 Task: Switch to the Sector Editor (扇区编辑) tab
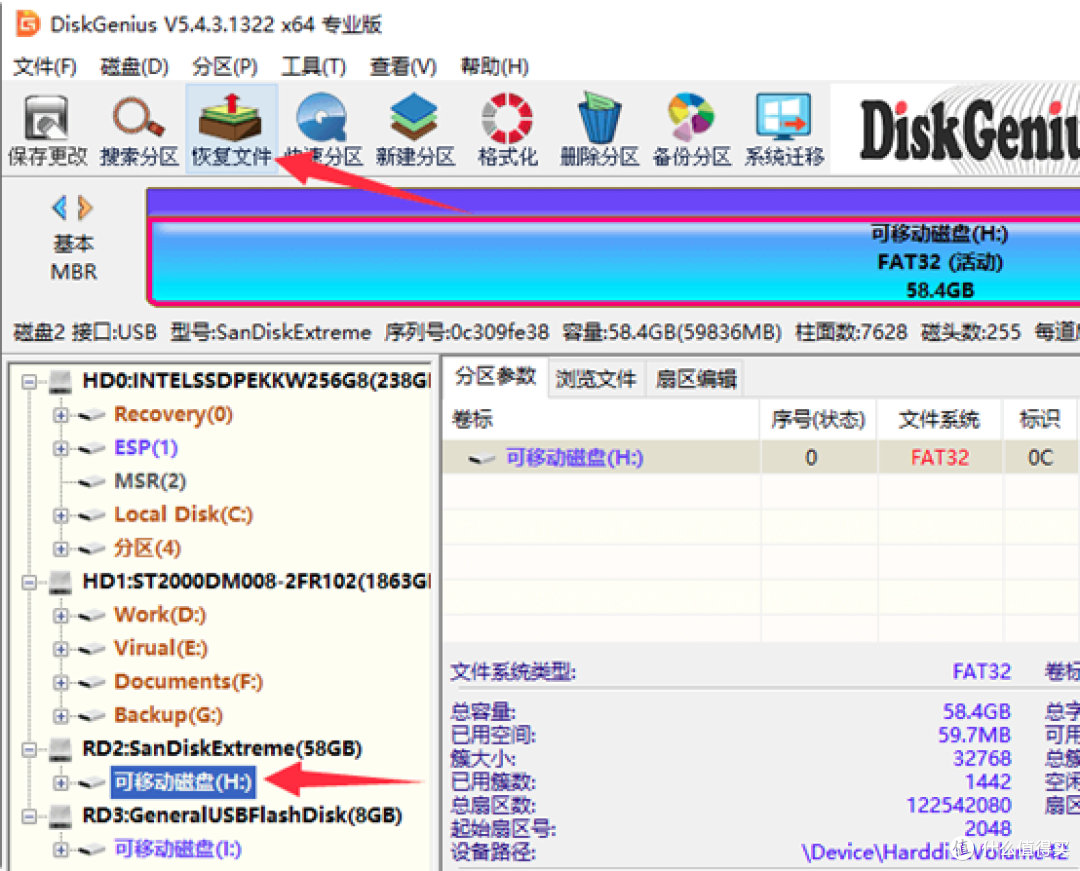[x=696, y=379]
